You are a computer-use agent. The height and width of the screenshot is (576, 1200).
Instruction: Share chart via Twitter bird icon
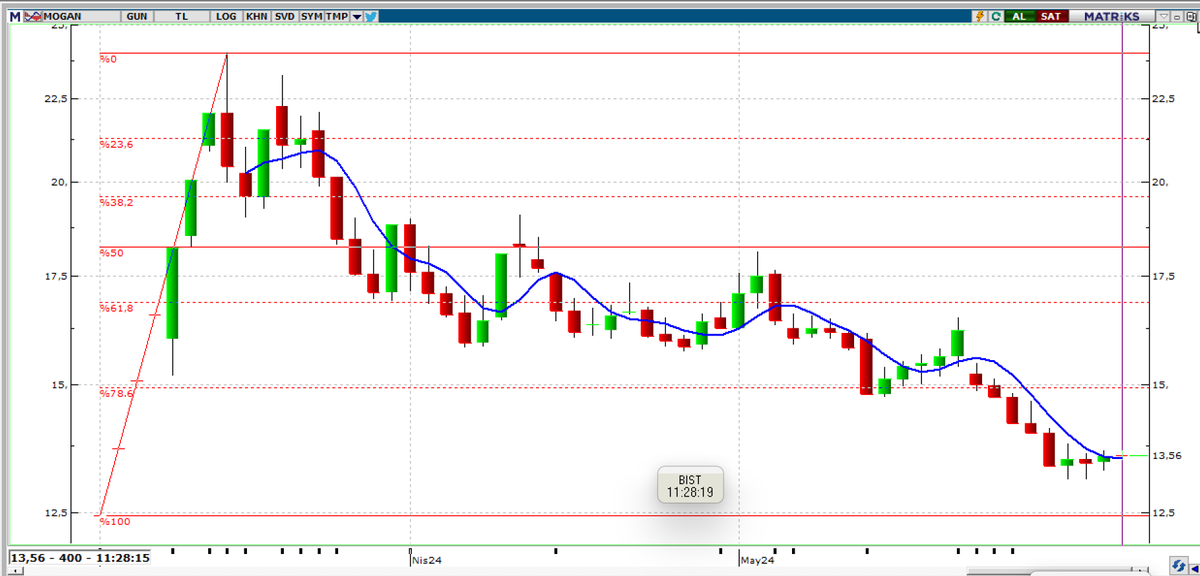(371, 17)
